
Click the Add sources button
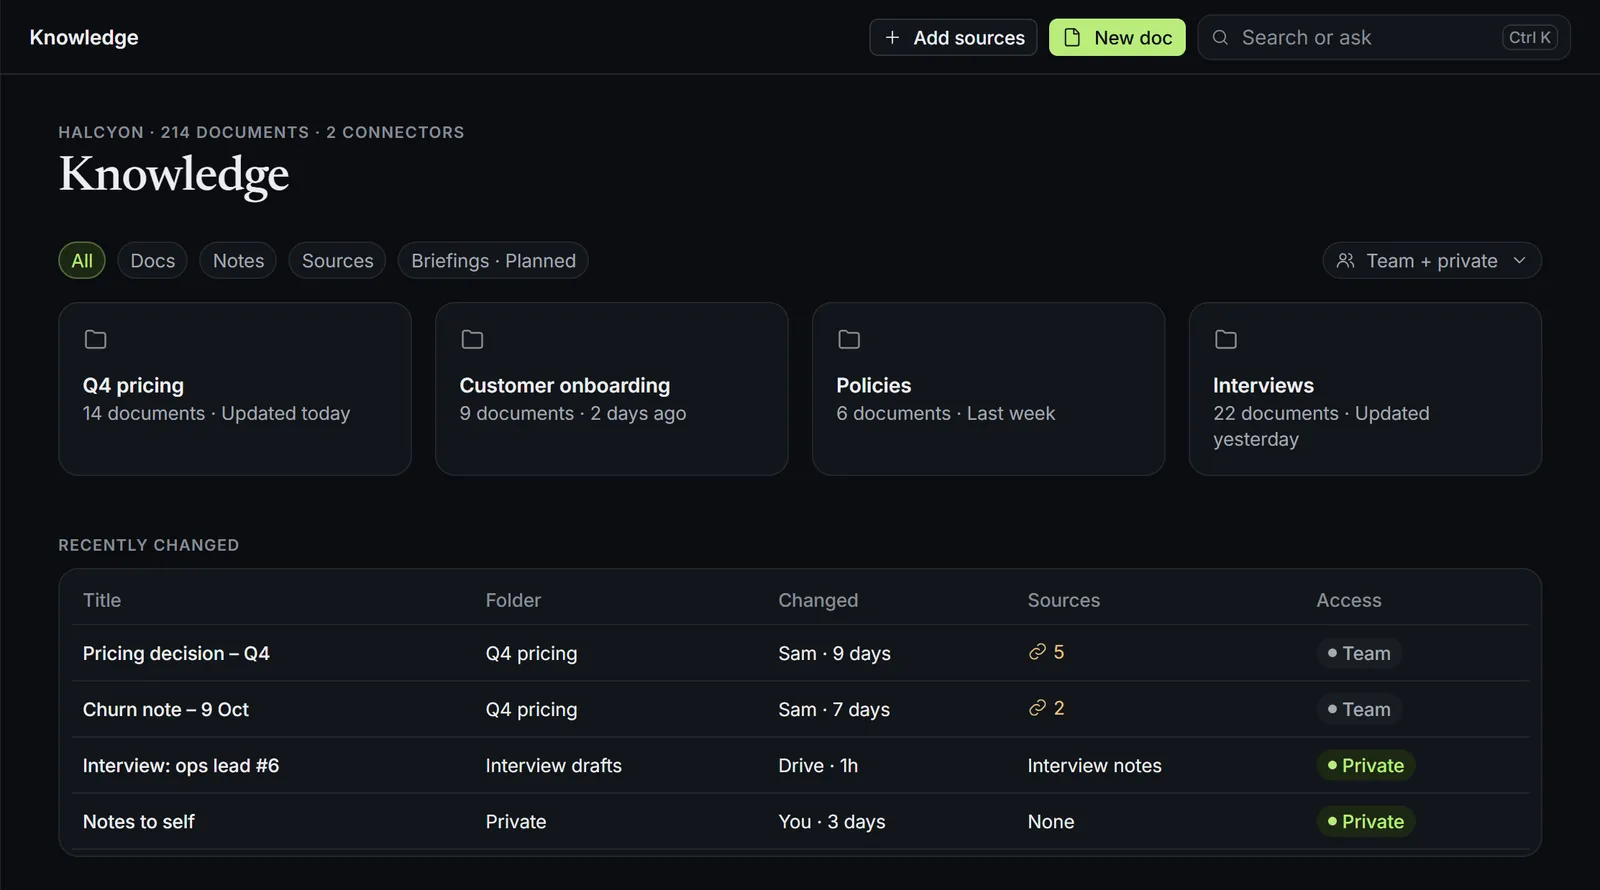coord(953,38)
